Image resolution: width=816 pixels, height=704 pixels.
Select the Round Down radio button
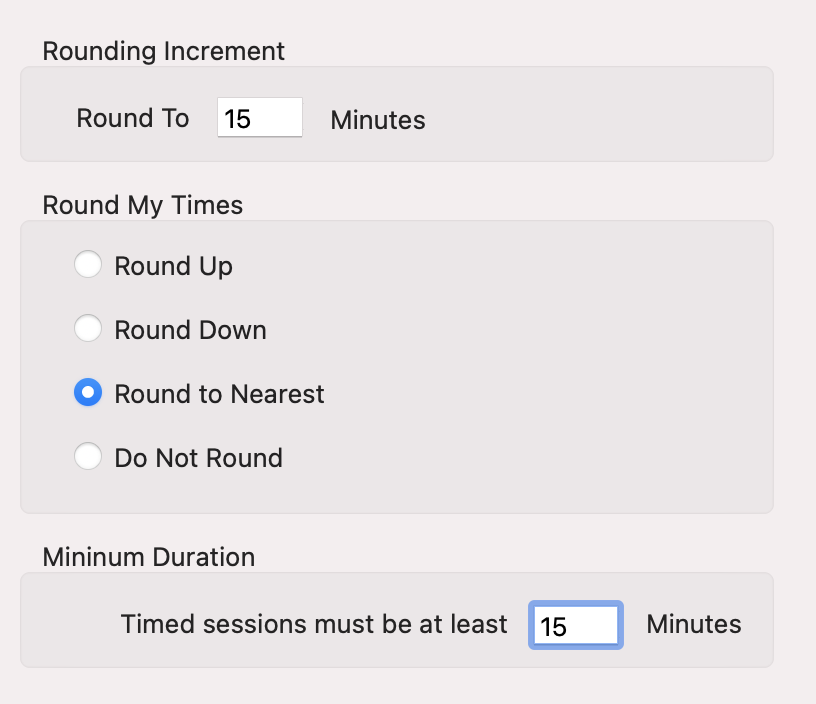point(88,329)
